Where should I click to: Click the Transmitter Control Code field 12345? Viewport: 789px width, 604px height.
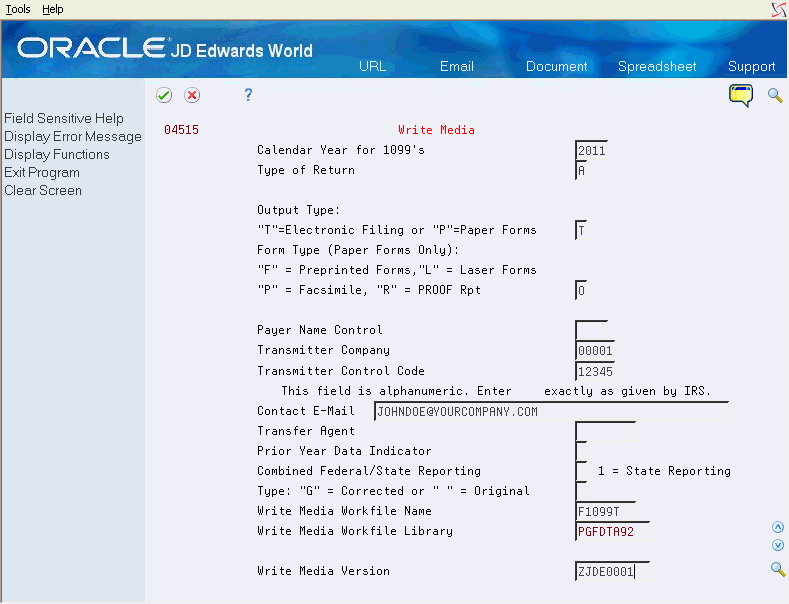coord(595,371)
